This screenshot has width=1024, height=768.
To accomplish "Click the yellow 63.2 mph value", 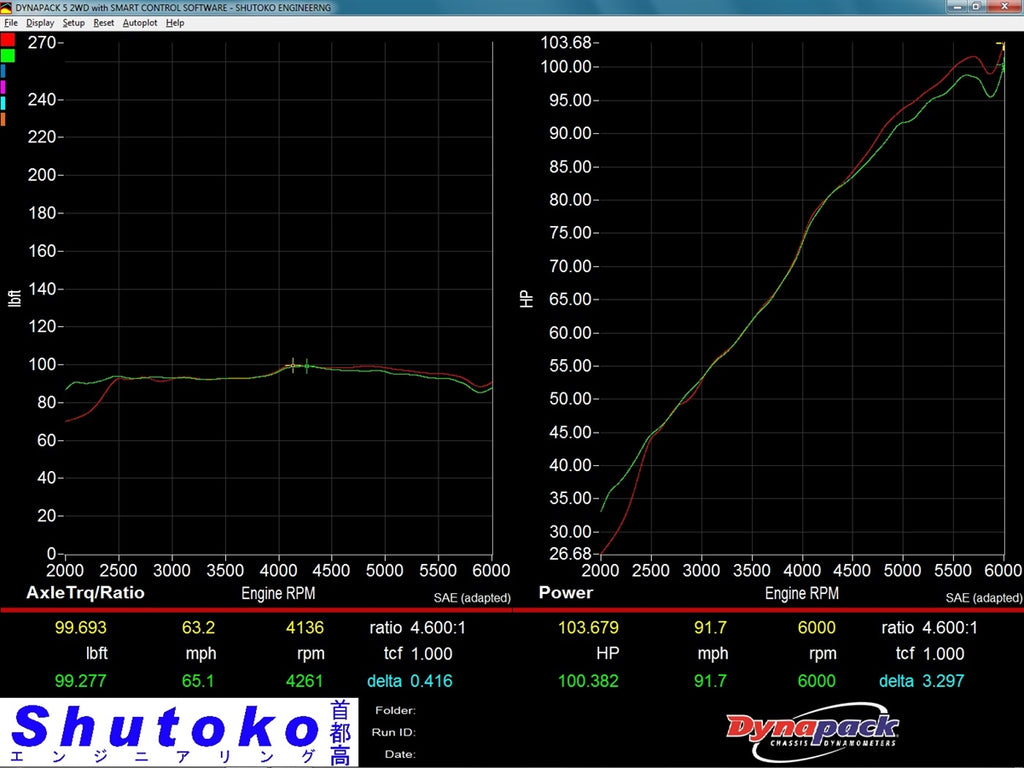I will [x=199, y=628].
